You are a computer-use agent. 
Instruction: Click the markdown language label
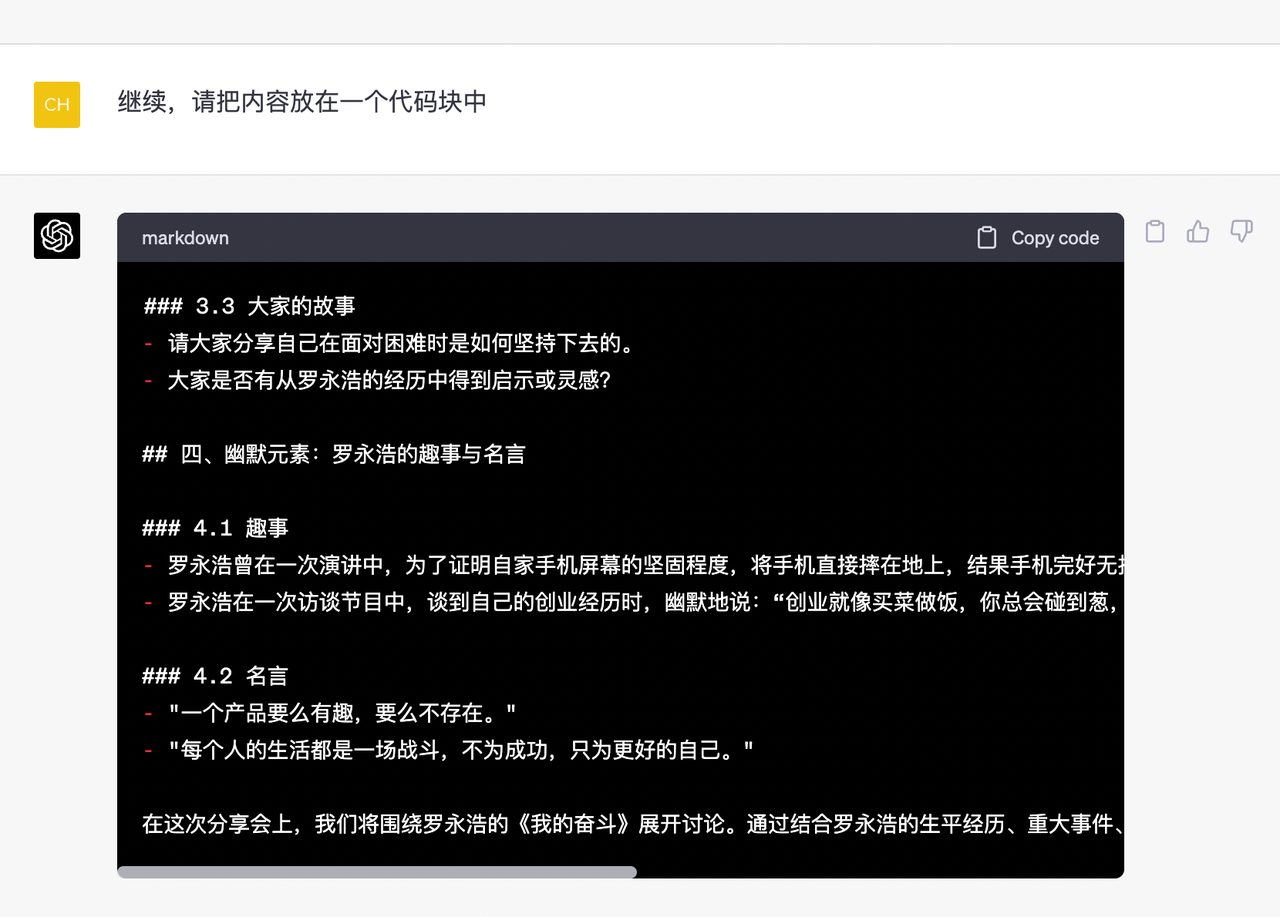[185, 237]
